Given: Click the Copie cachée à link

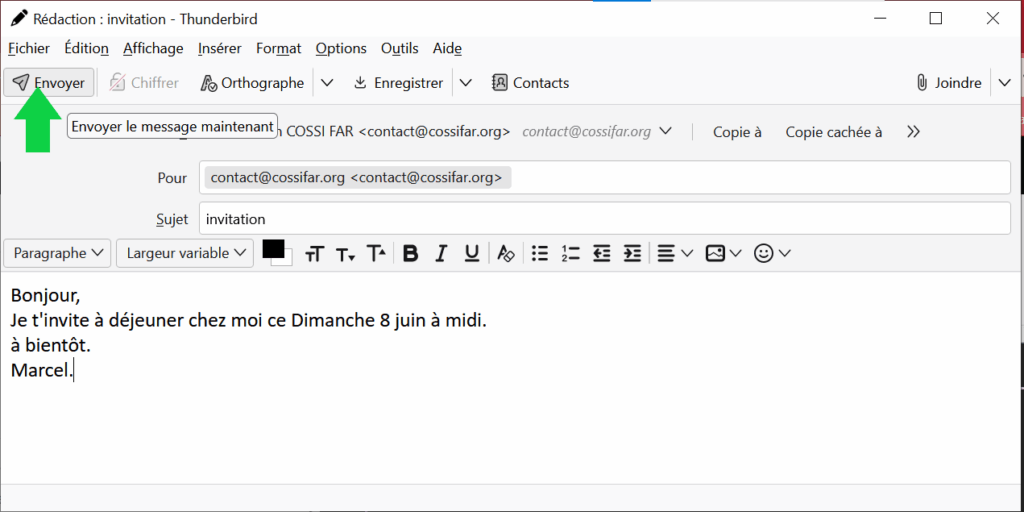Looking at the screenshot, I should [x=833, y=132].
